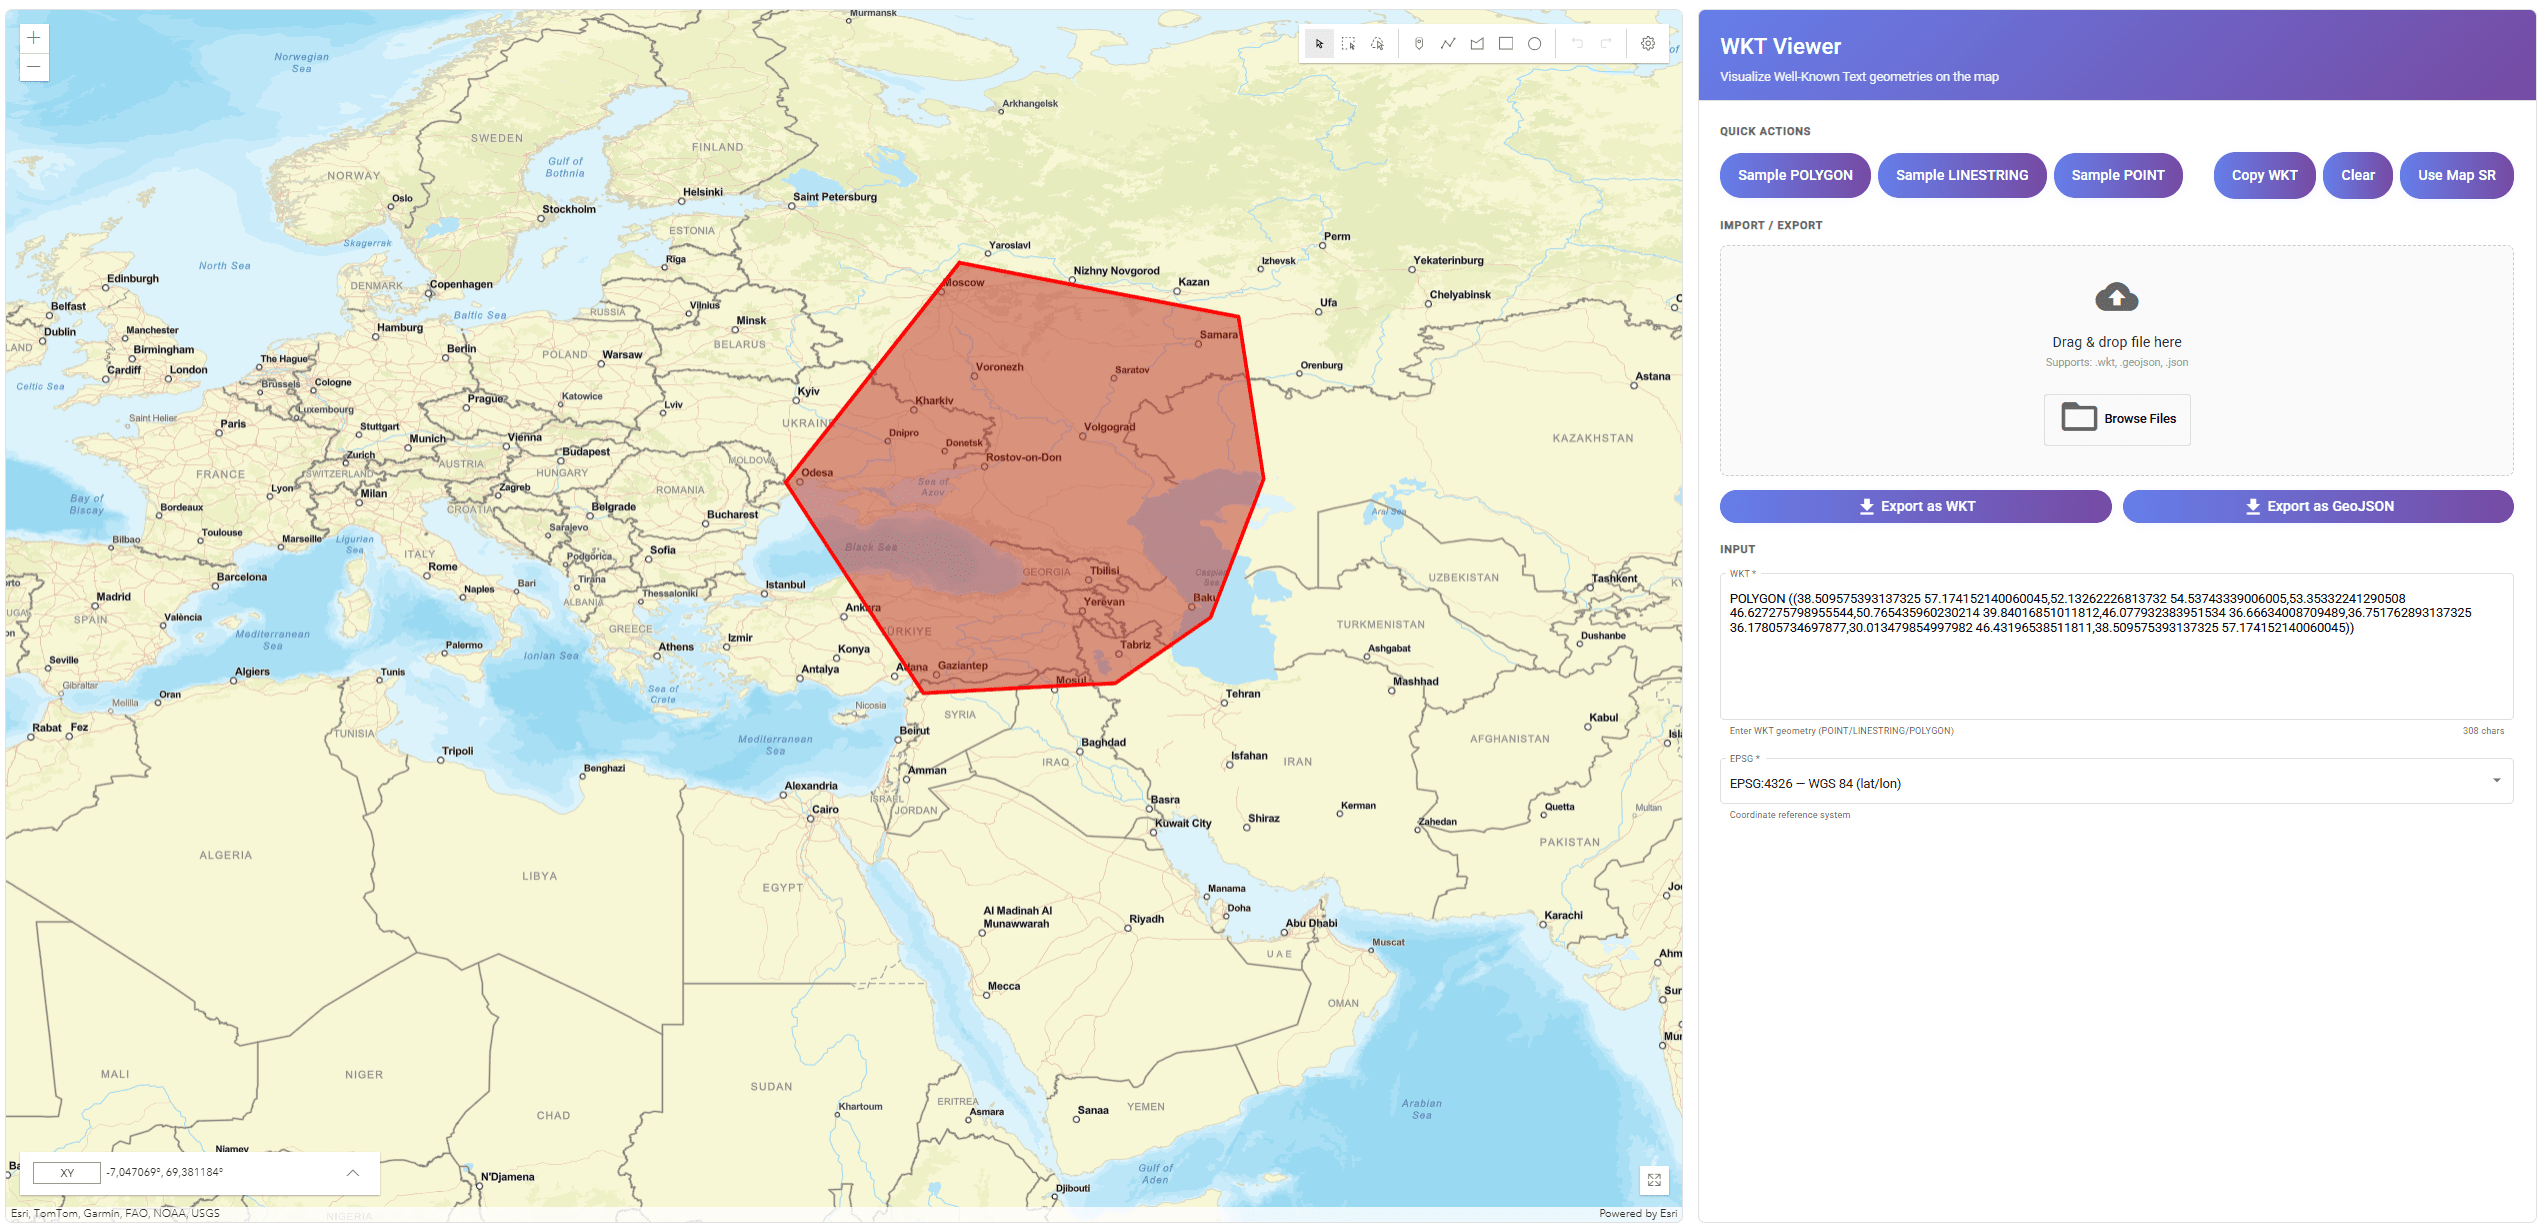Click Export as GeoJSON
Screen dimensions: 2547x1228
(2317, 506)
